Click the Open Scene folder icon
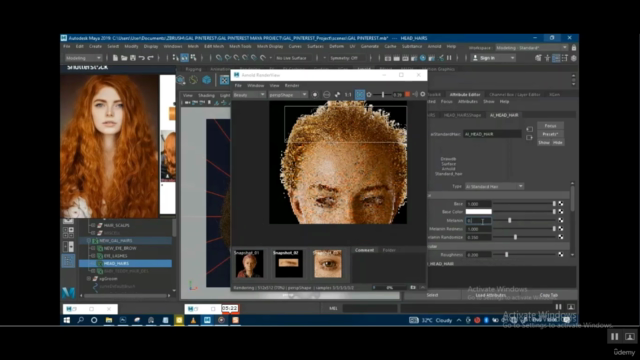Screen dimensions: 640x360 (124, 58)
